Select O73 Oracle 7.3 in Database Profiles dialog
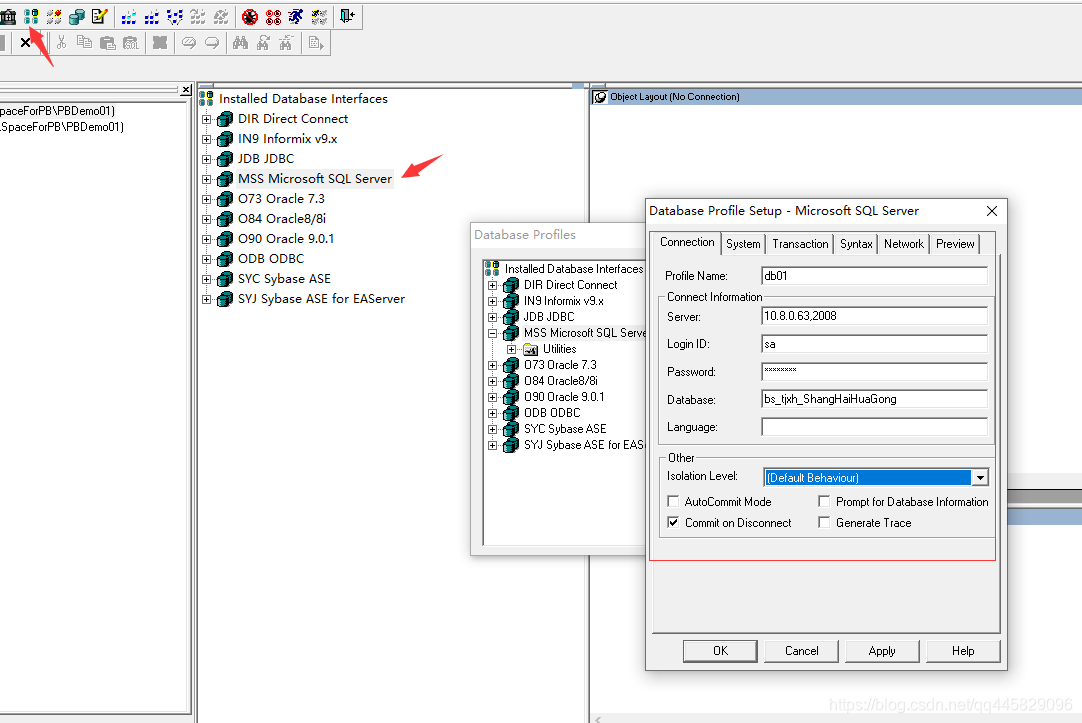The image size is (1082, 723). pyautogui.click(x=560, y=365)
